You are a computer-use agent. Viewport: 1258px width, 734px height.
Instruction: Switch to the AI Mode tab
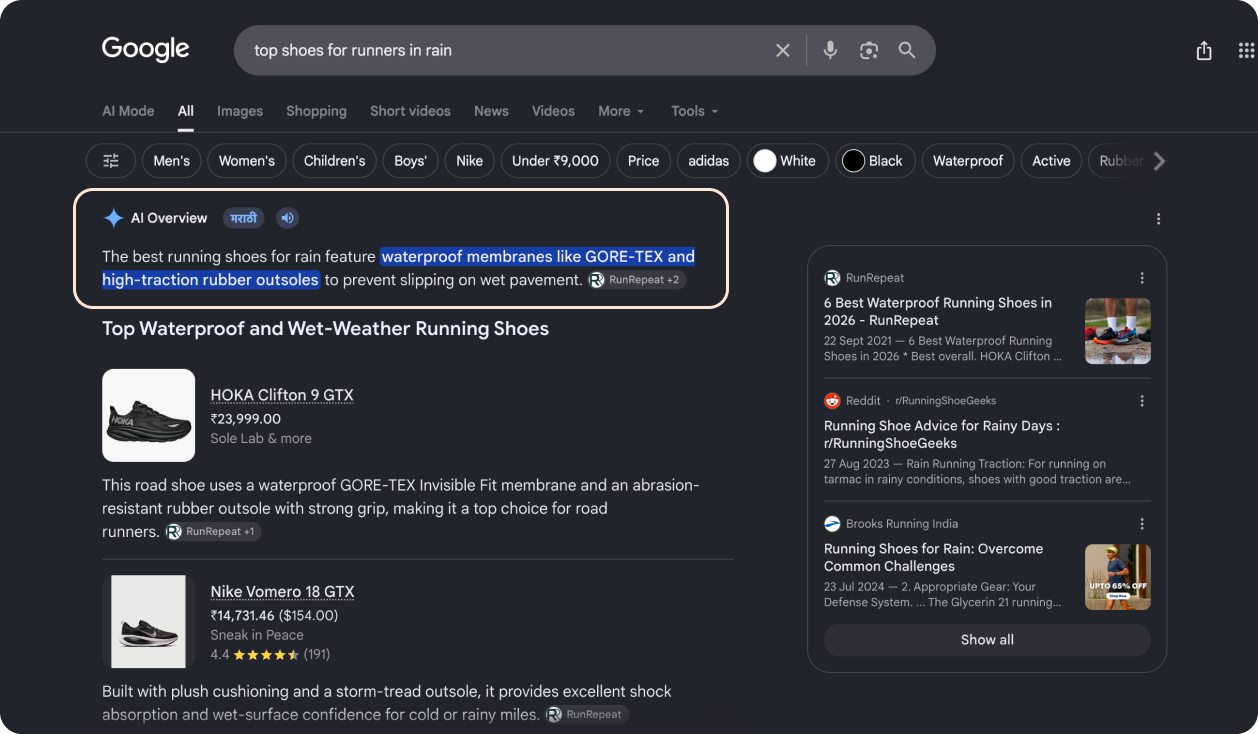pyautogui.click(x=128, y=111)
